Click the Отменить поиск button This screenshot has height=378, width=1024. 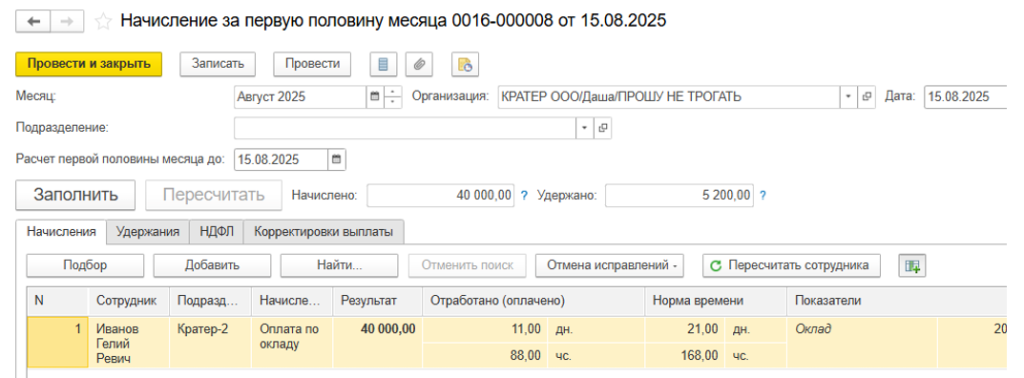coord(467,266)
